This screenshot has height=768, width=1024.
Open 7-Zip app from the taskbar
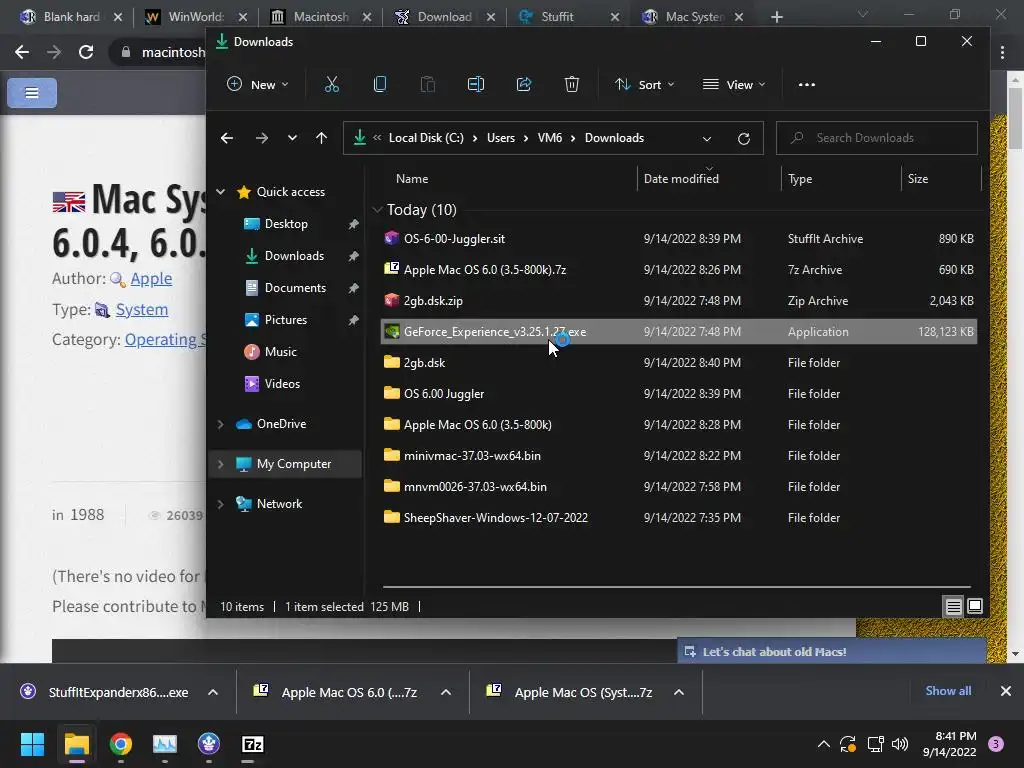[253, 744]
